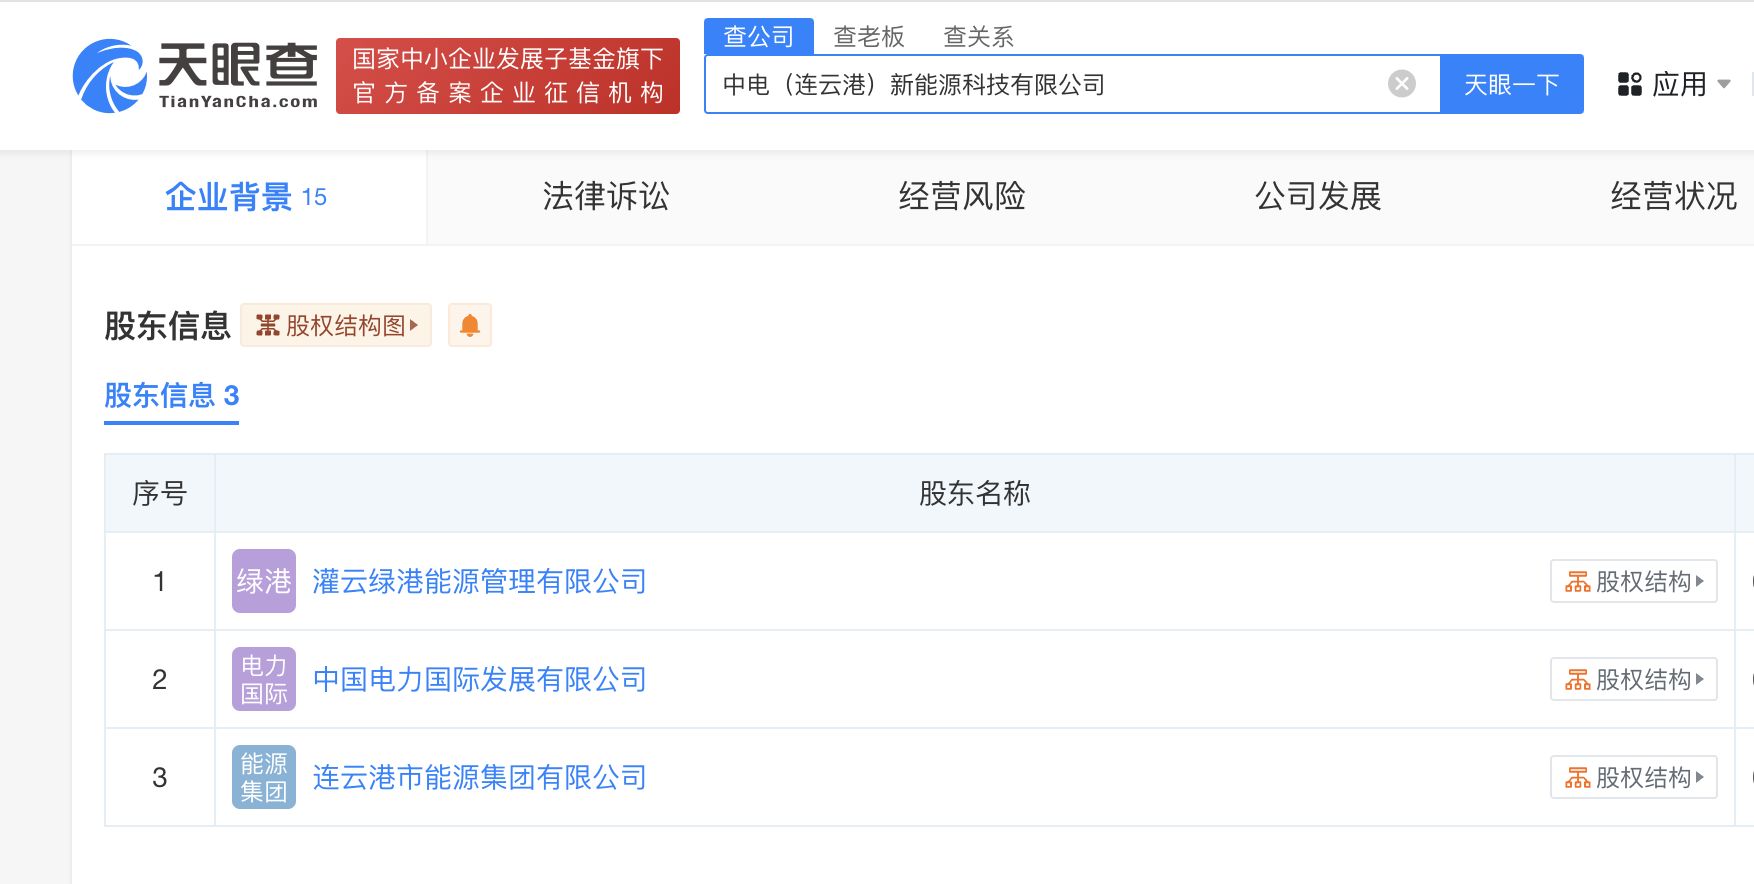Switch to 查老板 search tab

(869, 37)
